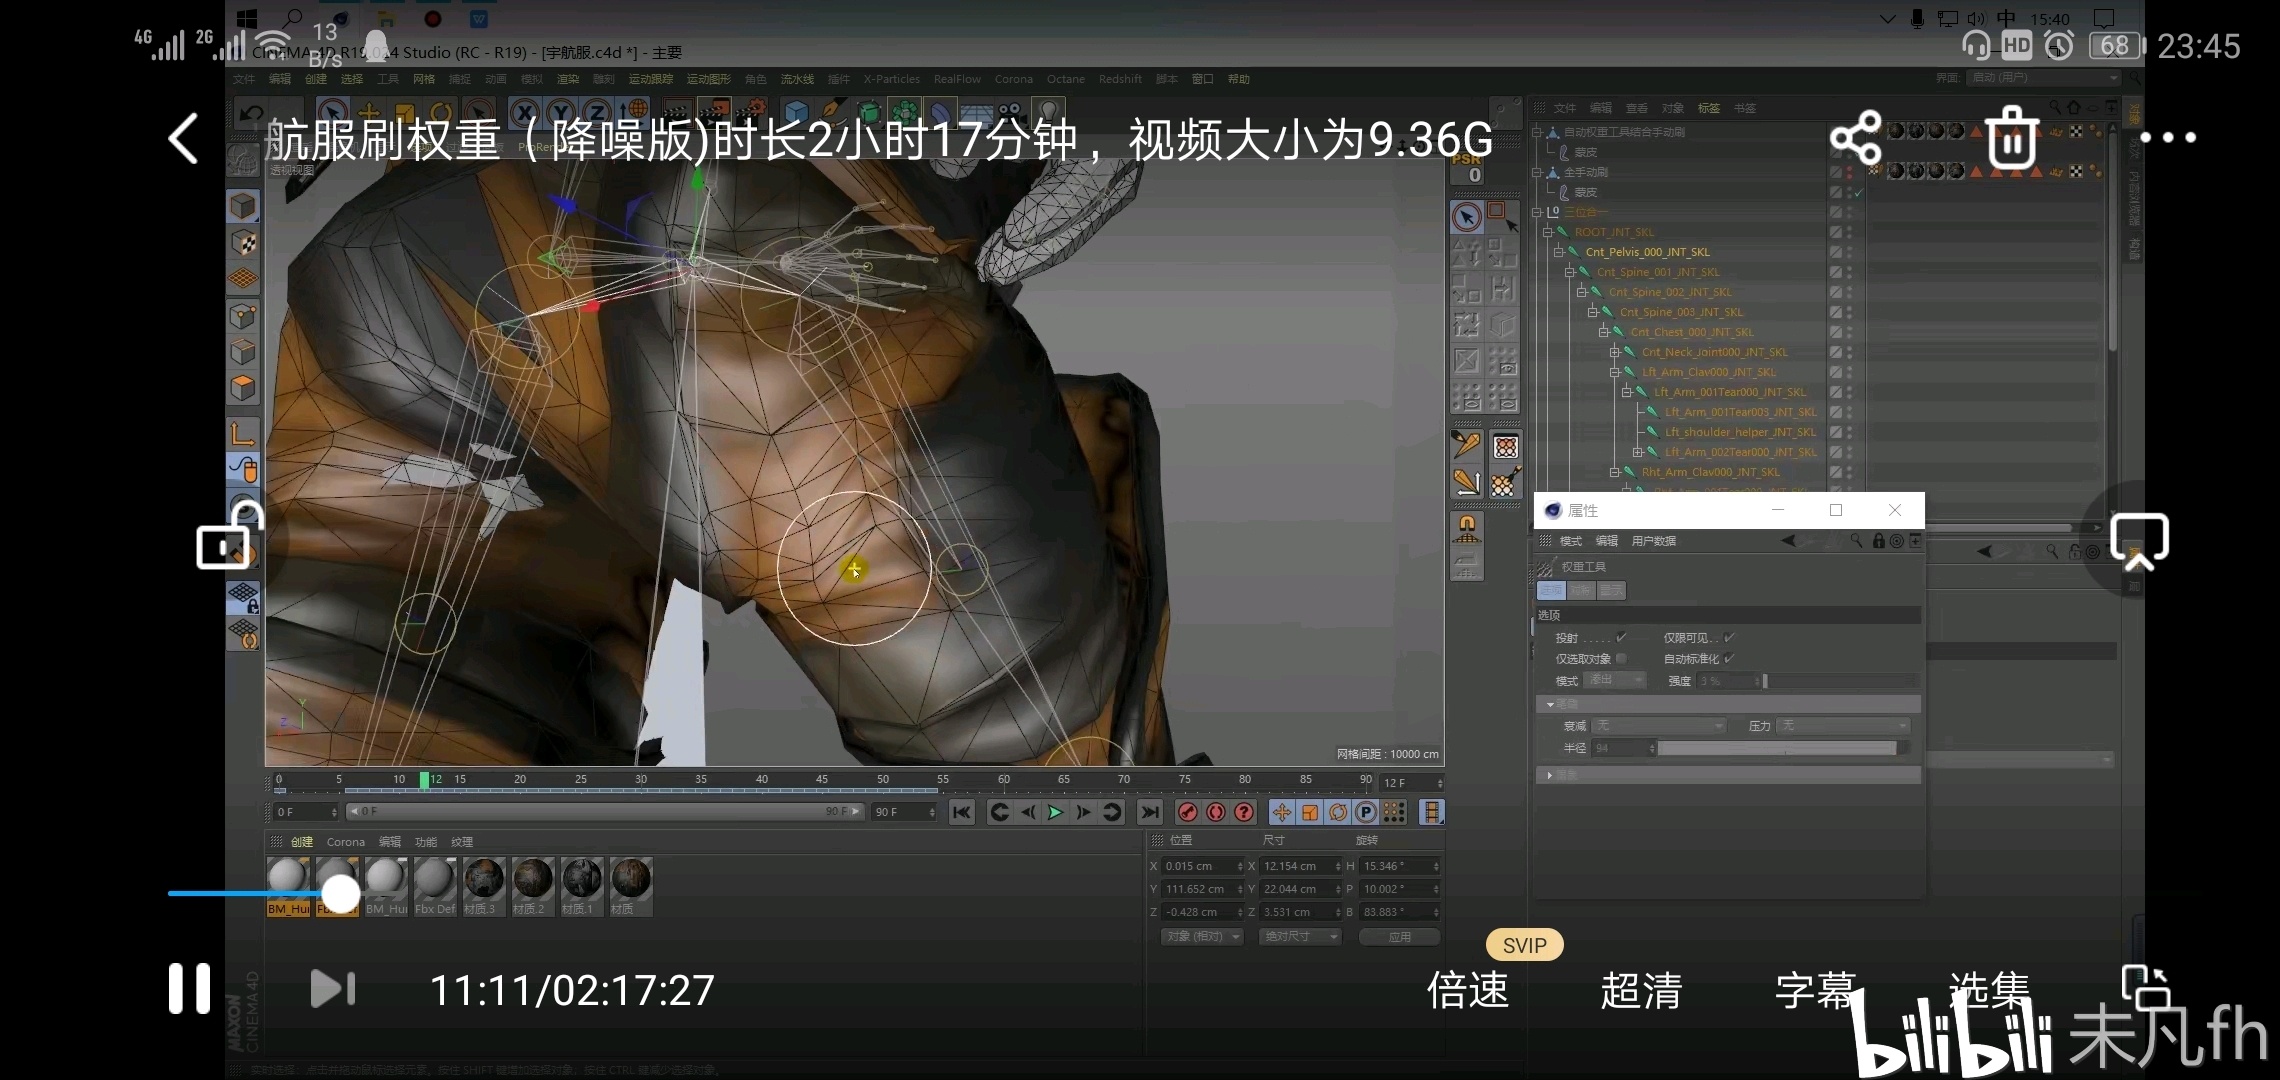
Task: Expand the Cnt_Neck_Joint000_JNT_SKL node
Action: [1614, 352]
